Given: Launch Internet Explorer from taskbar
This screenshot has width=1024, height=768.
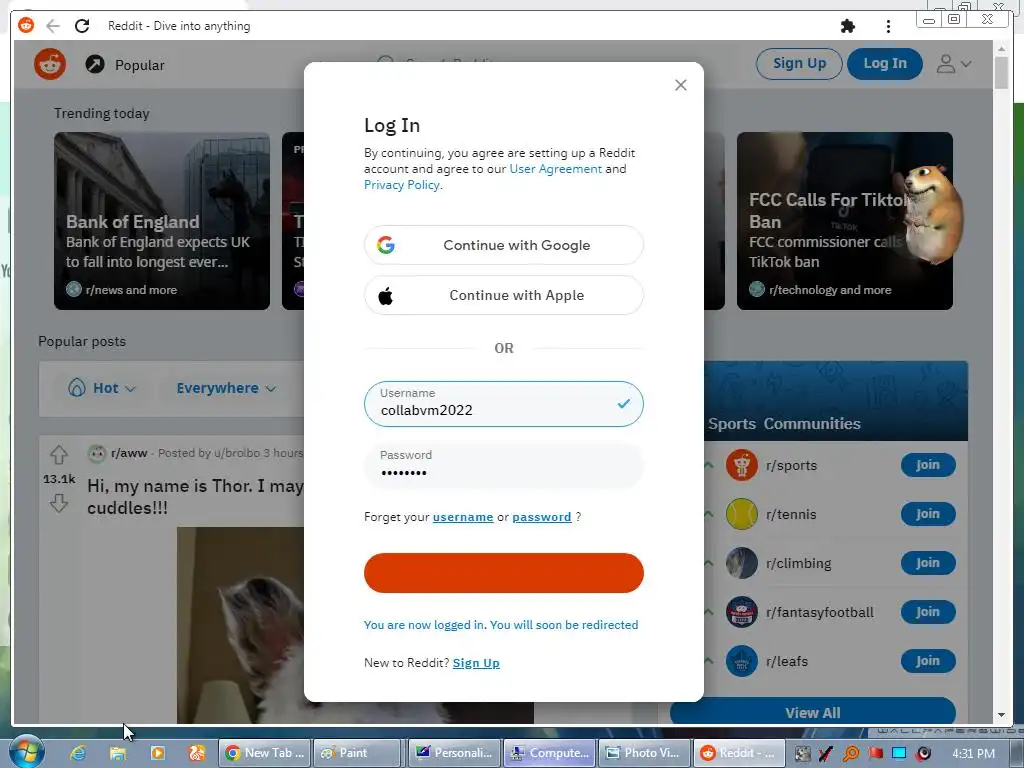Looking at the screenshot, I should (78, 753).
